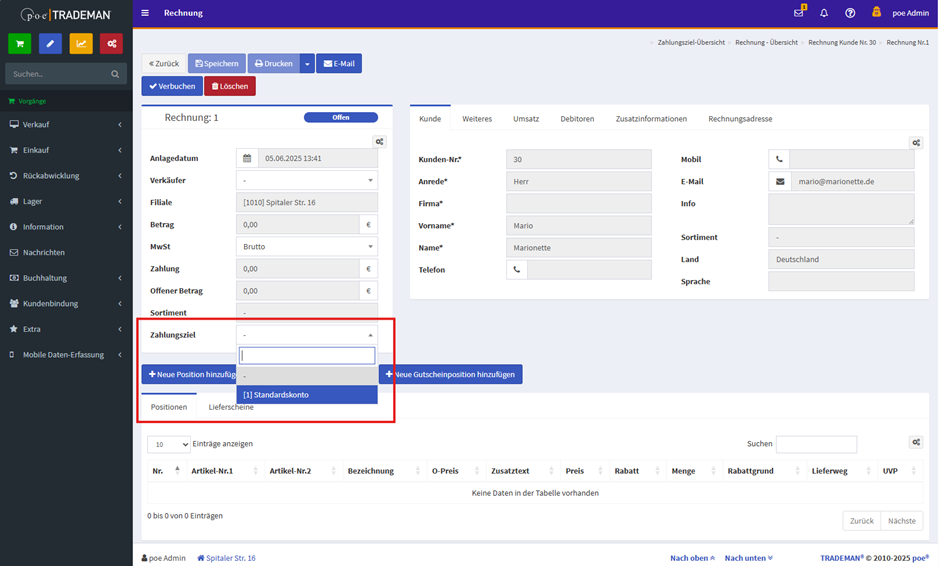This screenshot has width=939, height=566.
Task: Click the Info textarea field
Action: point(841,209)
